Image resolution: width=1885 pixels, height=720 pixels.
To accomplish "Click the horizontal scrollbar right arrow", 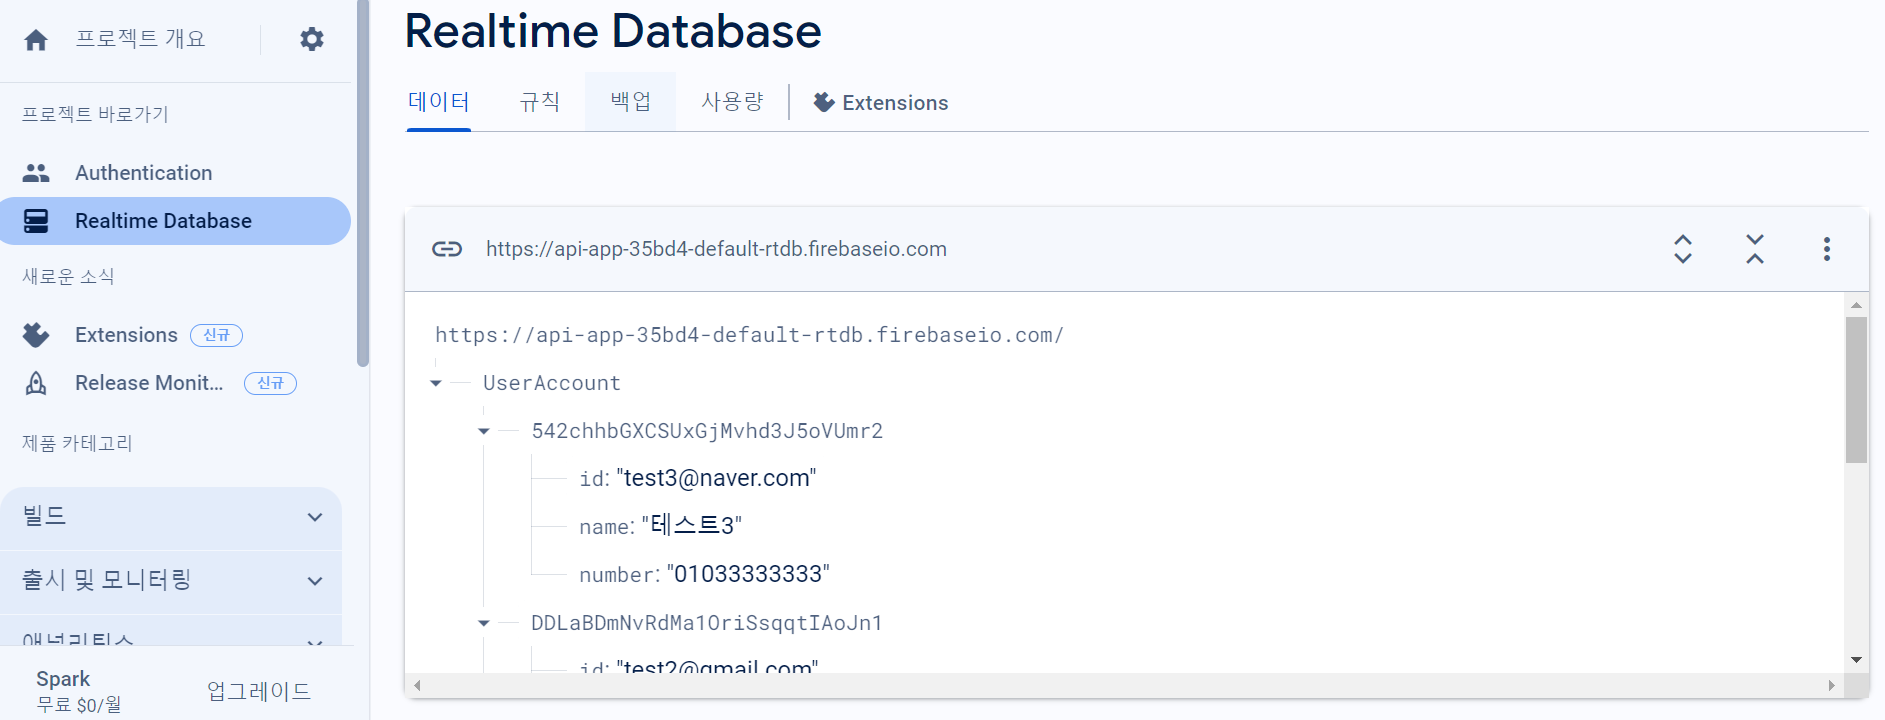I will (1832, 685).
